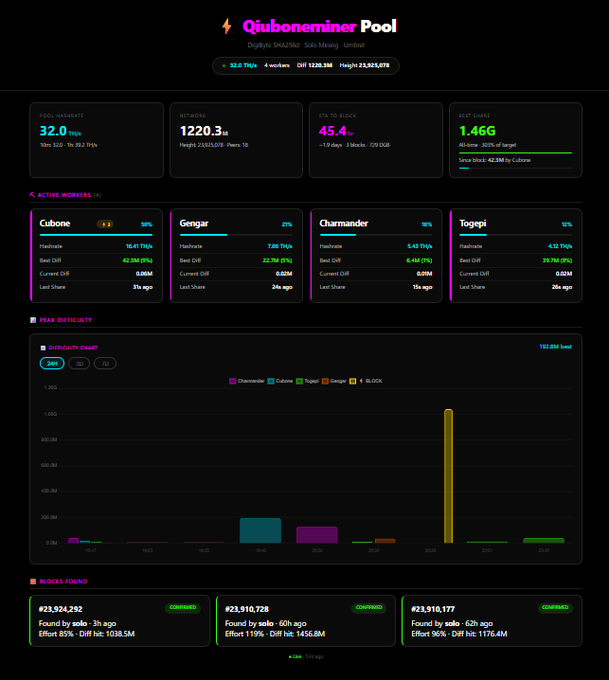The width and height of the screenshot is (609, 680).
Task: Click 'Effort 119% · Diff hit: 1456.8M' text
Action: point(275,634)
